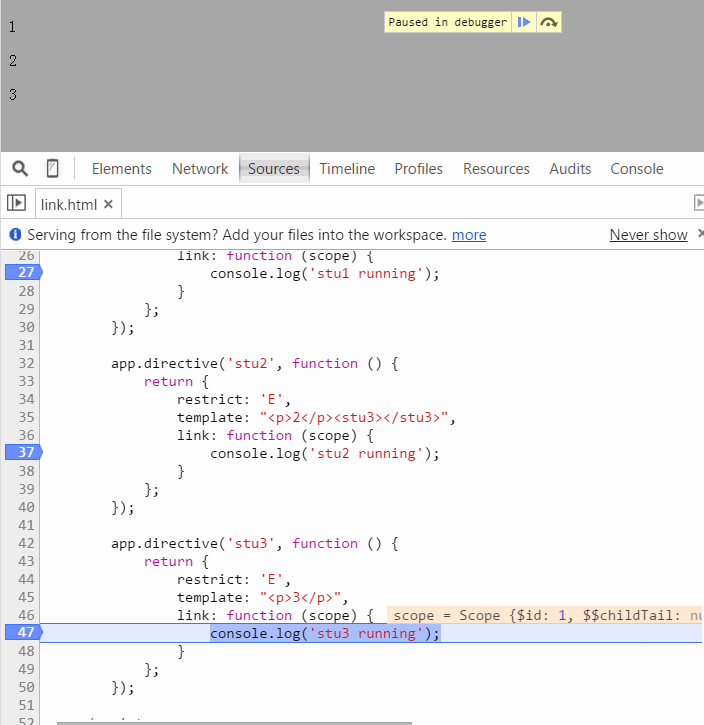Click 'Never show' in the infobar

(x=648, y=235)
